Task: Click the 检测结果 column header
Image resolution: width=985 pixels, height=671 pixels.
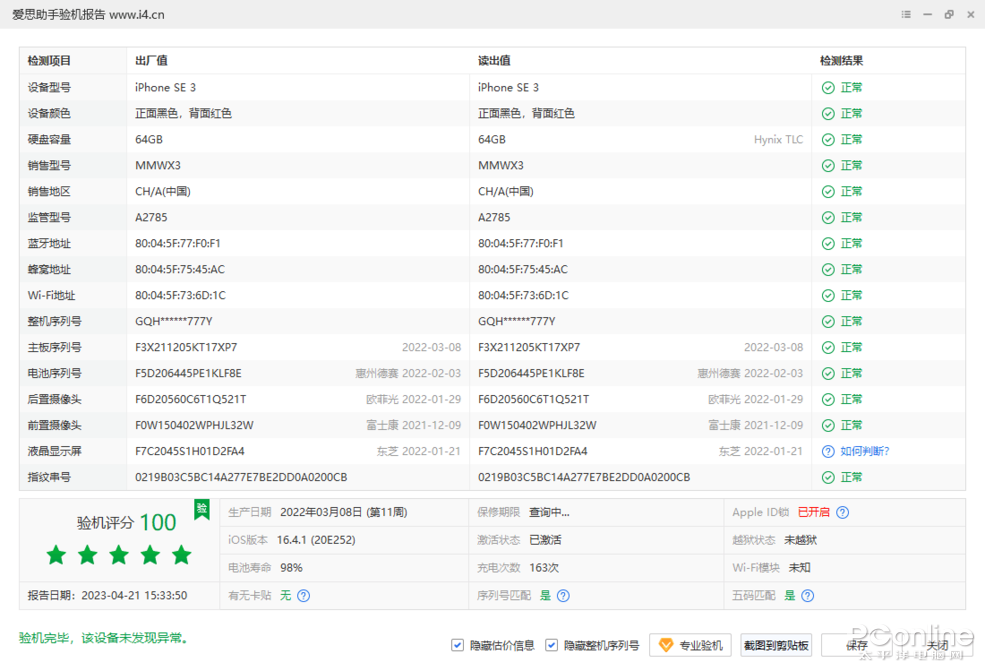Action: (841, 61)
